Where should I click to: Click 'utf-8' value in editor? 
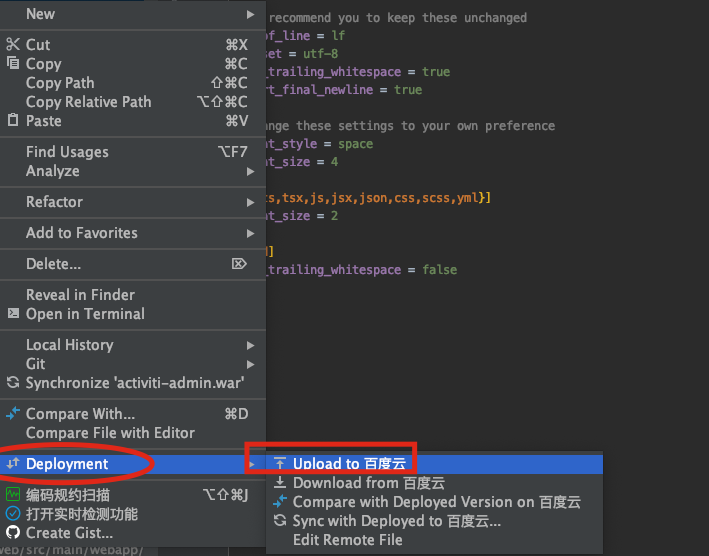(x=321, y=54)
